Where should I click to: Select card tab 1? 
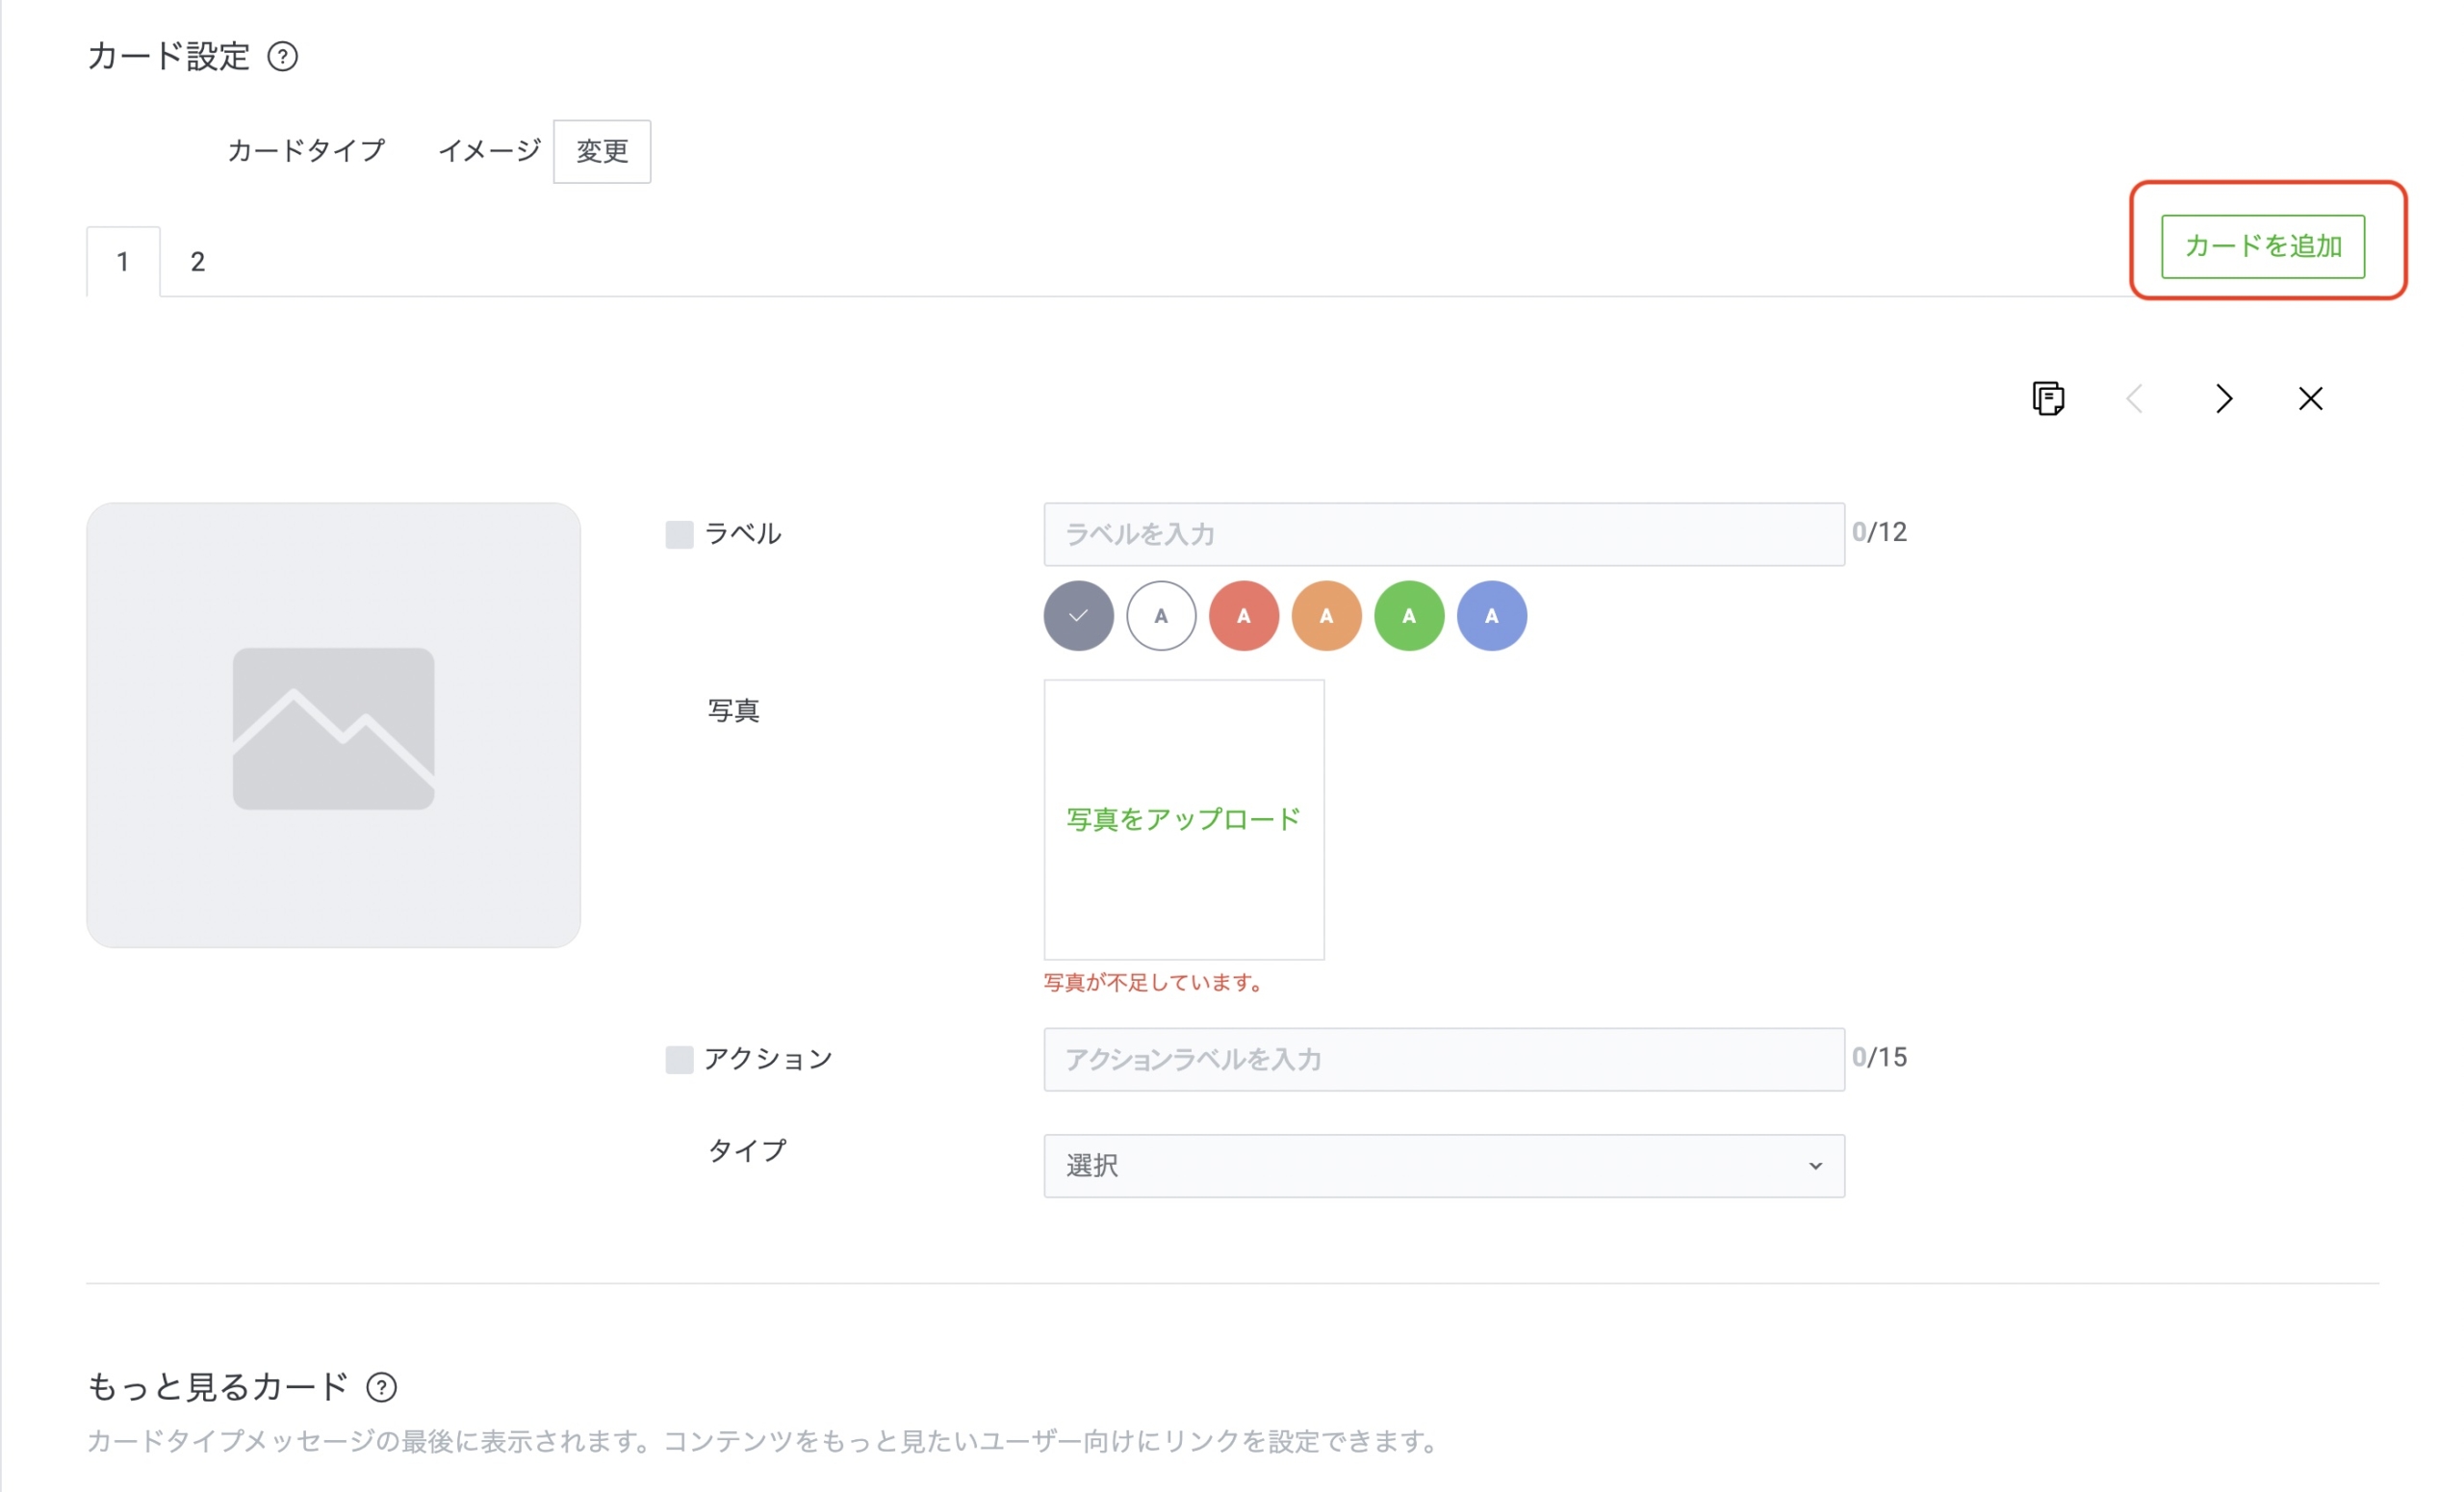point(122,262)
